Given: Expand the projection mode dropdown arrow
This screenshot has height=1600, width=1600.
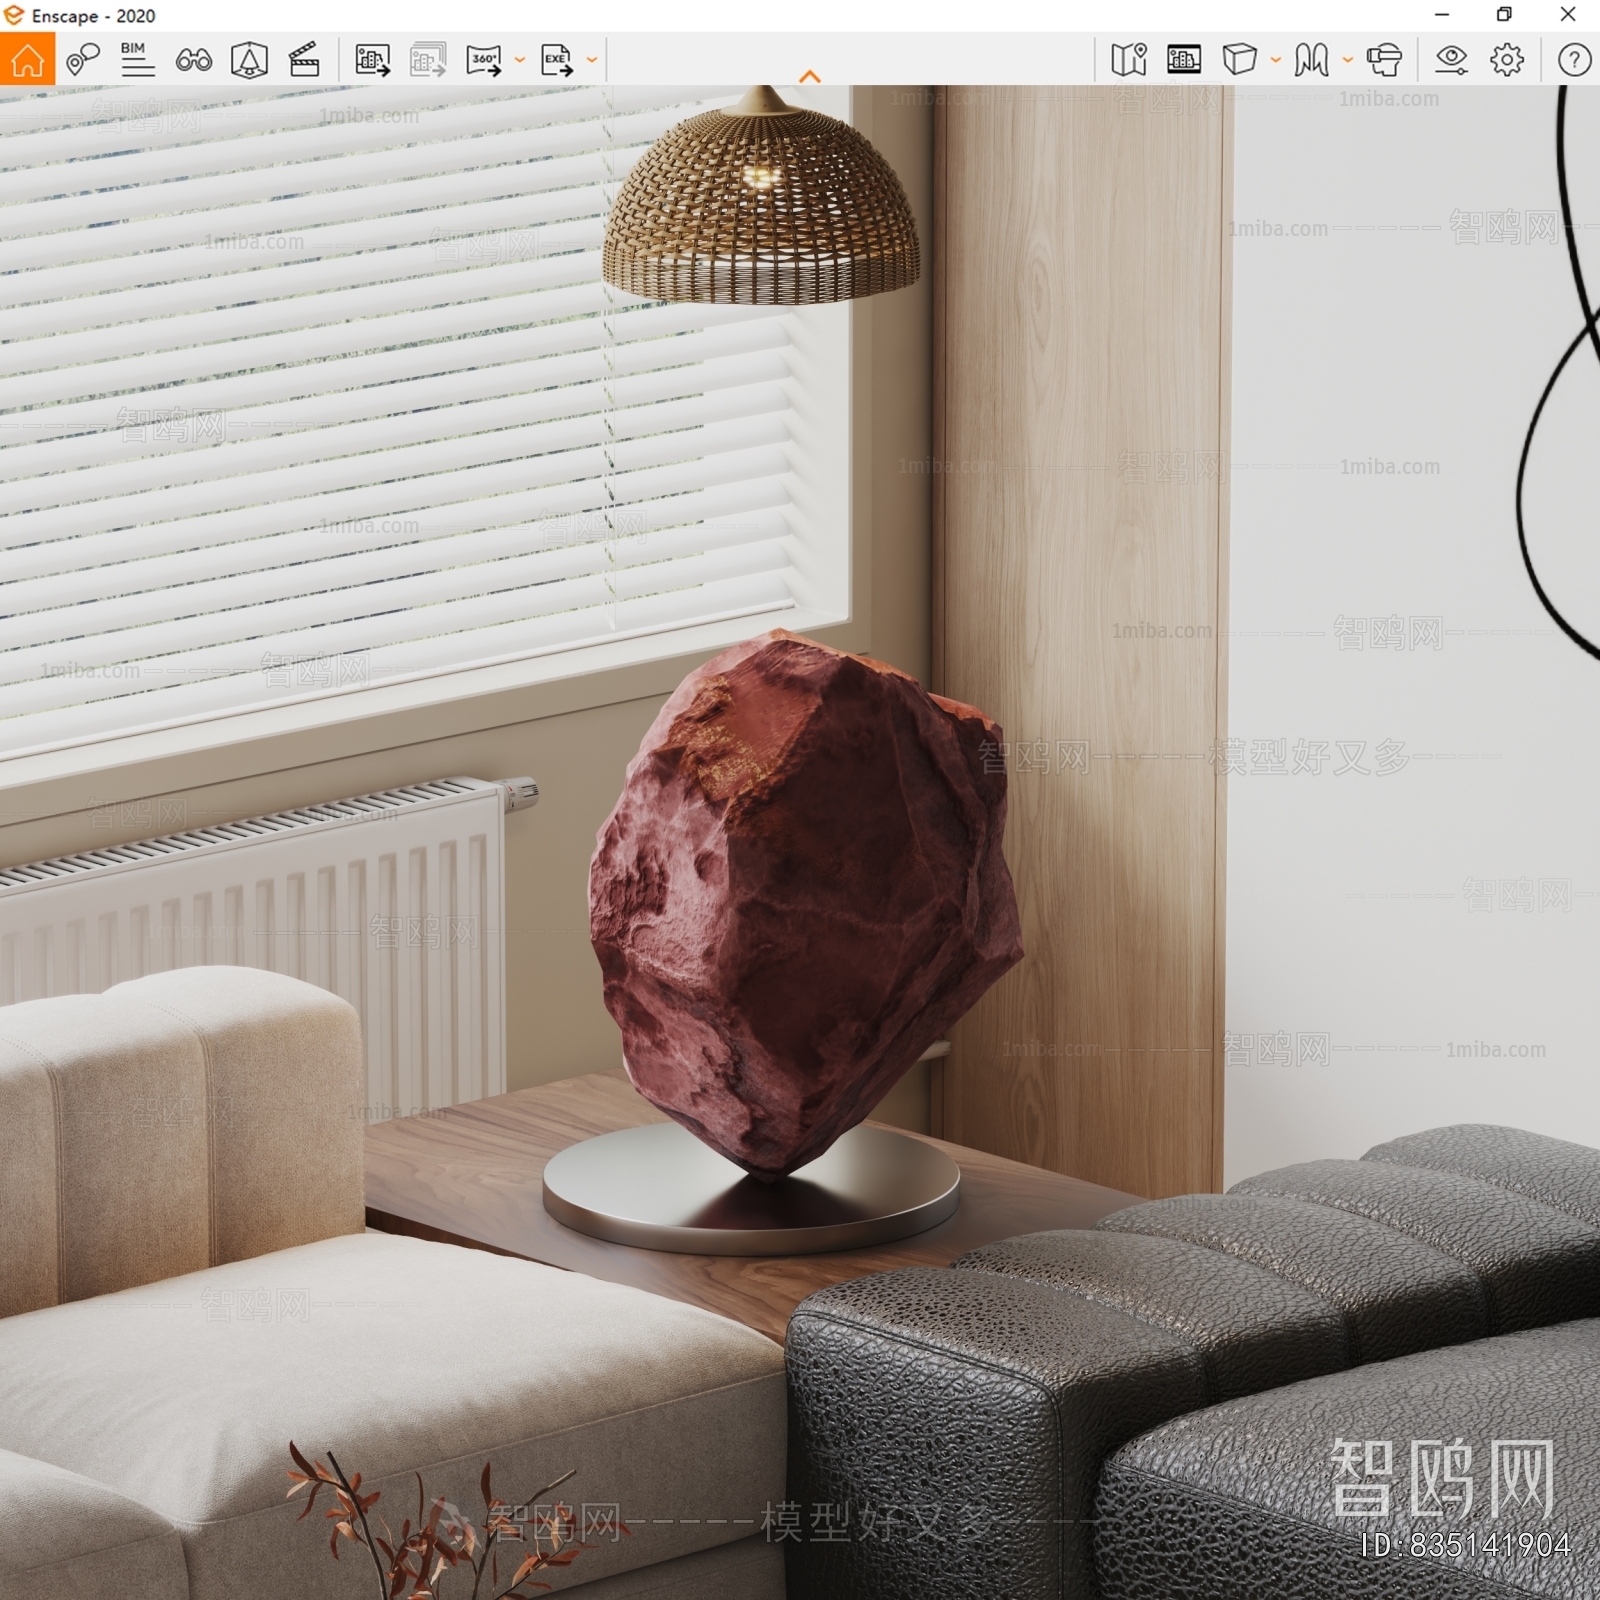Looking at the screenshot, I should pos(1276,60).
